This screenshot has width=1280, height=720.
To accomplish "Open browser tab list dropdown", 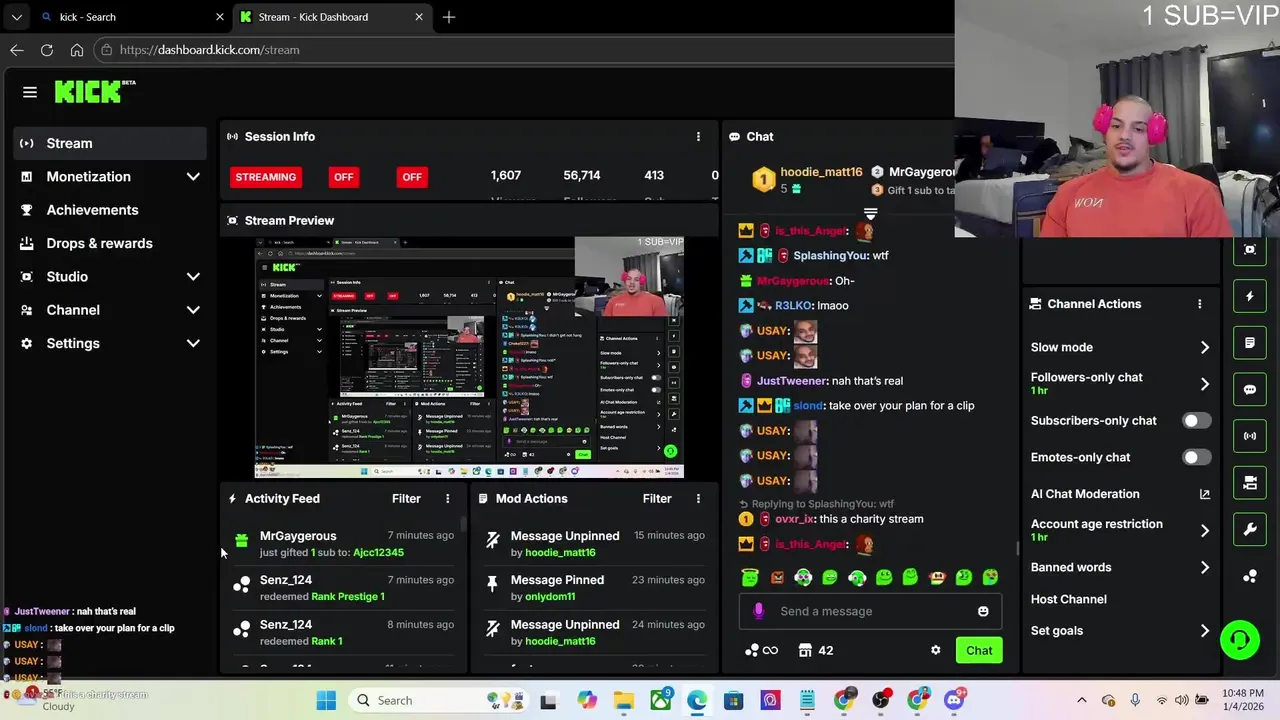I will (16, 17).
